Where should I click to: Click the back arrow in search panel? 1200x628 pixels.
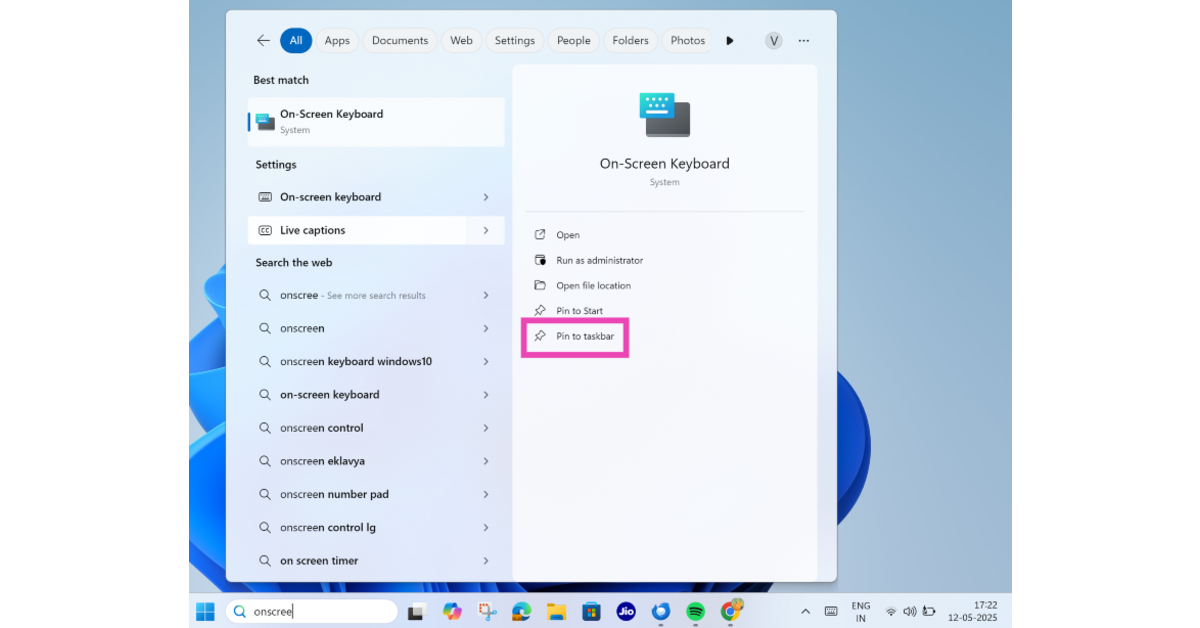point(263,41)
